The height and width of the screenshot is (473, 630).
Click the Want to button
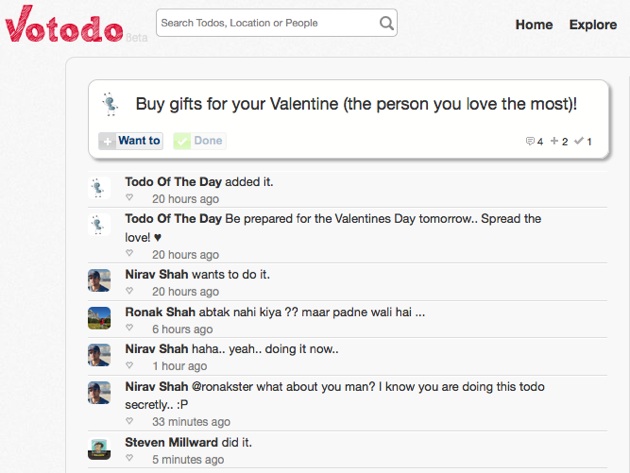(x=131, y=141)
